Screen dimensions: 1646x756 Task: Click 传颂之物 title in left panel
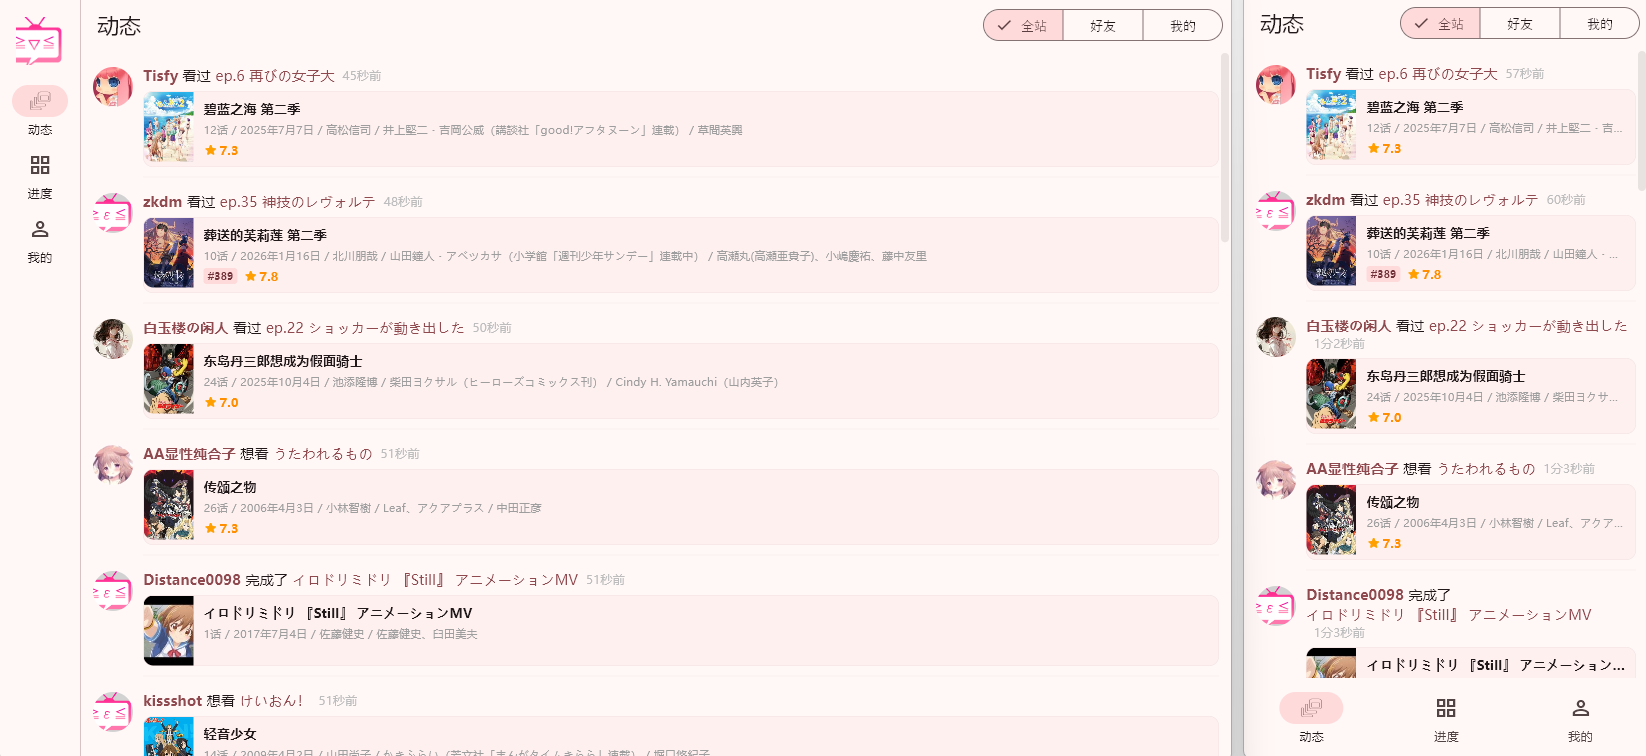230,487
